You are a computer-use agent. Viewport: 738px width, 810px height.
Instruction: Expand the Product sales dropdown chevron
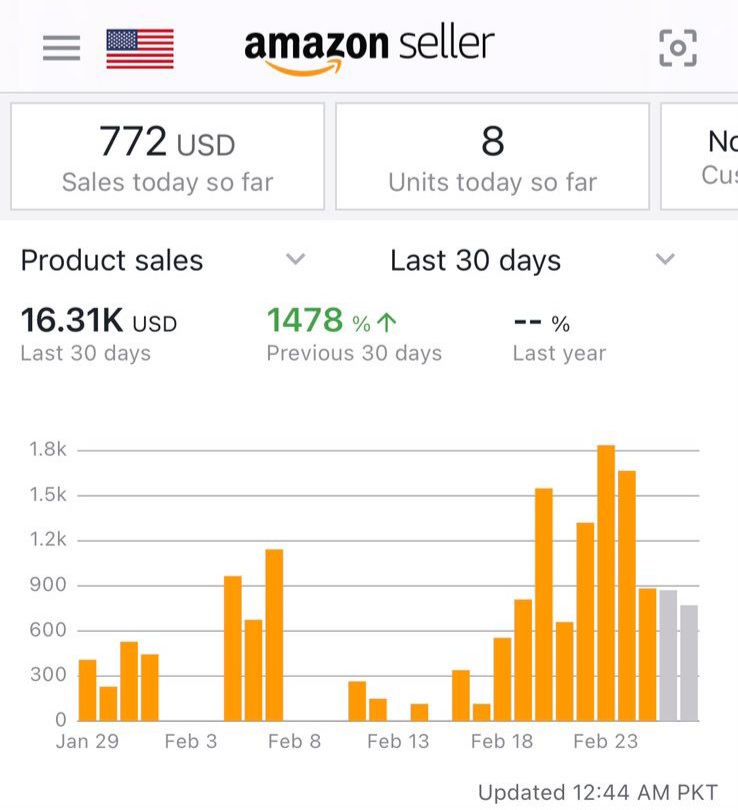(x=295, y=260)
